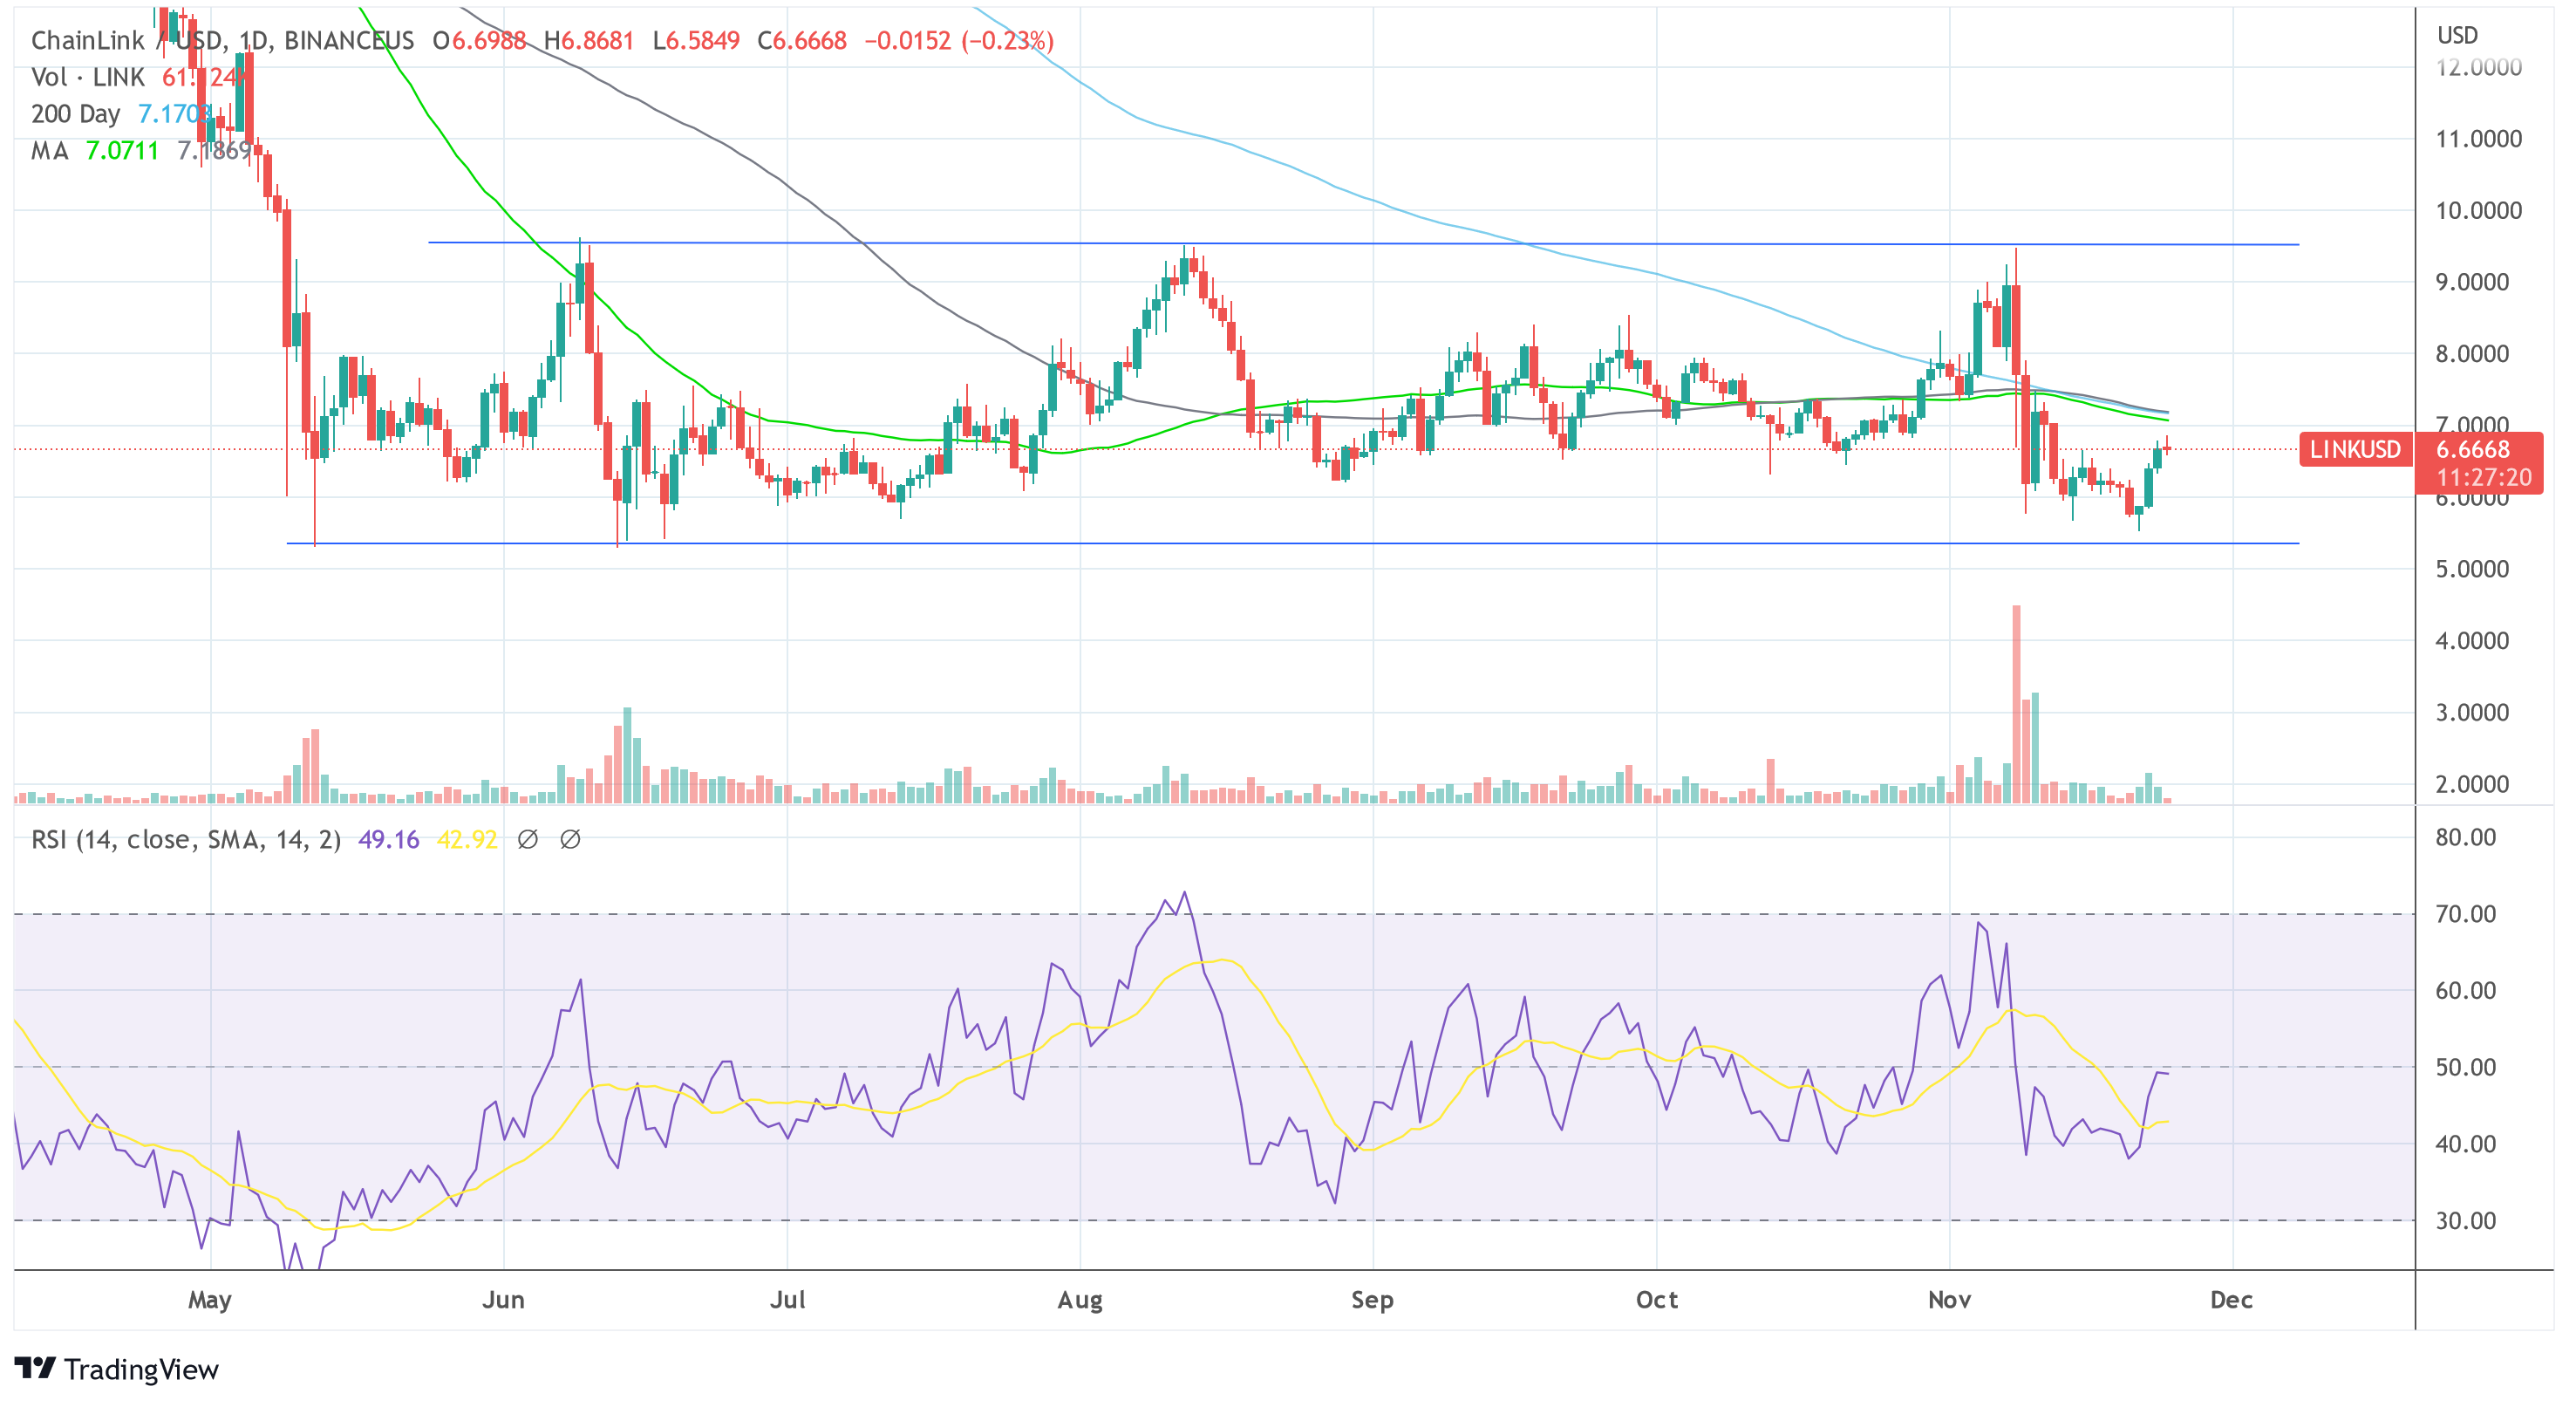Select the 200 Day indicator legend

(x=75, y=114)
